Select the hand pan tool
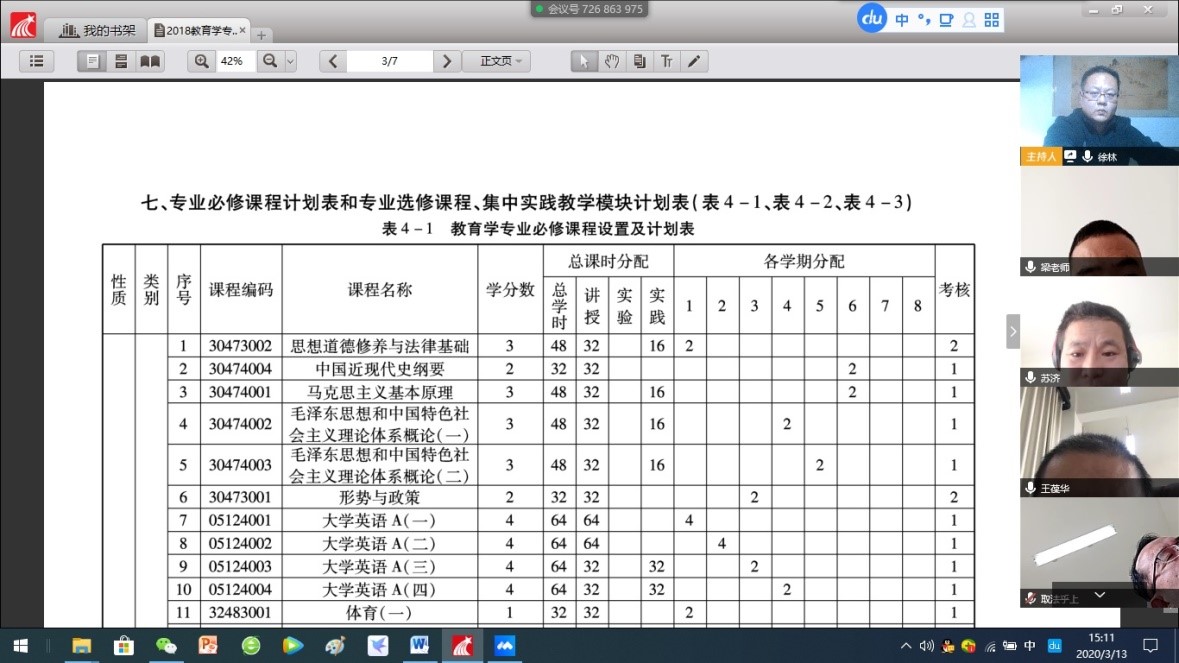Image resolution: width=1179 pixels, height=663 pixels. (611, 61)
